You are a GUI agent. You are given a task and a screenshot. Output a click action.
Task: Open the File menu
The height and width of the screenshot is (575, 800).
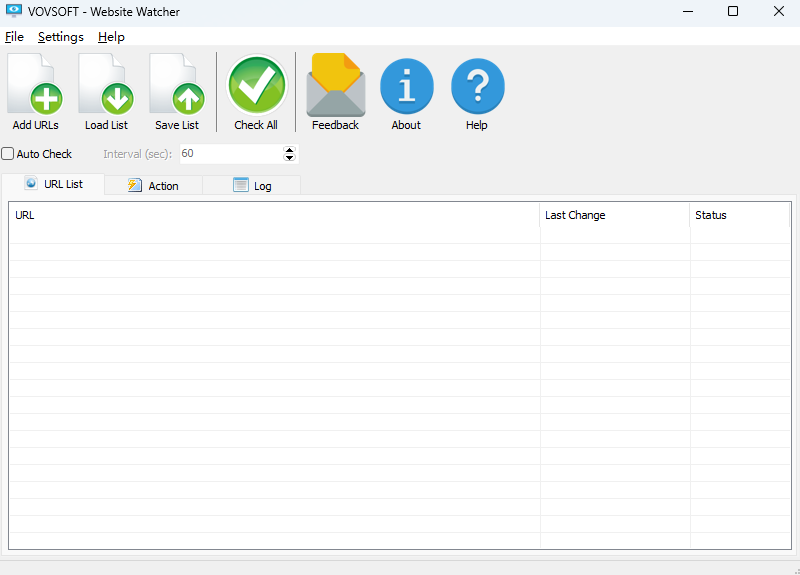[14, 37]
